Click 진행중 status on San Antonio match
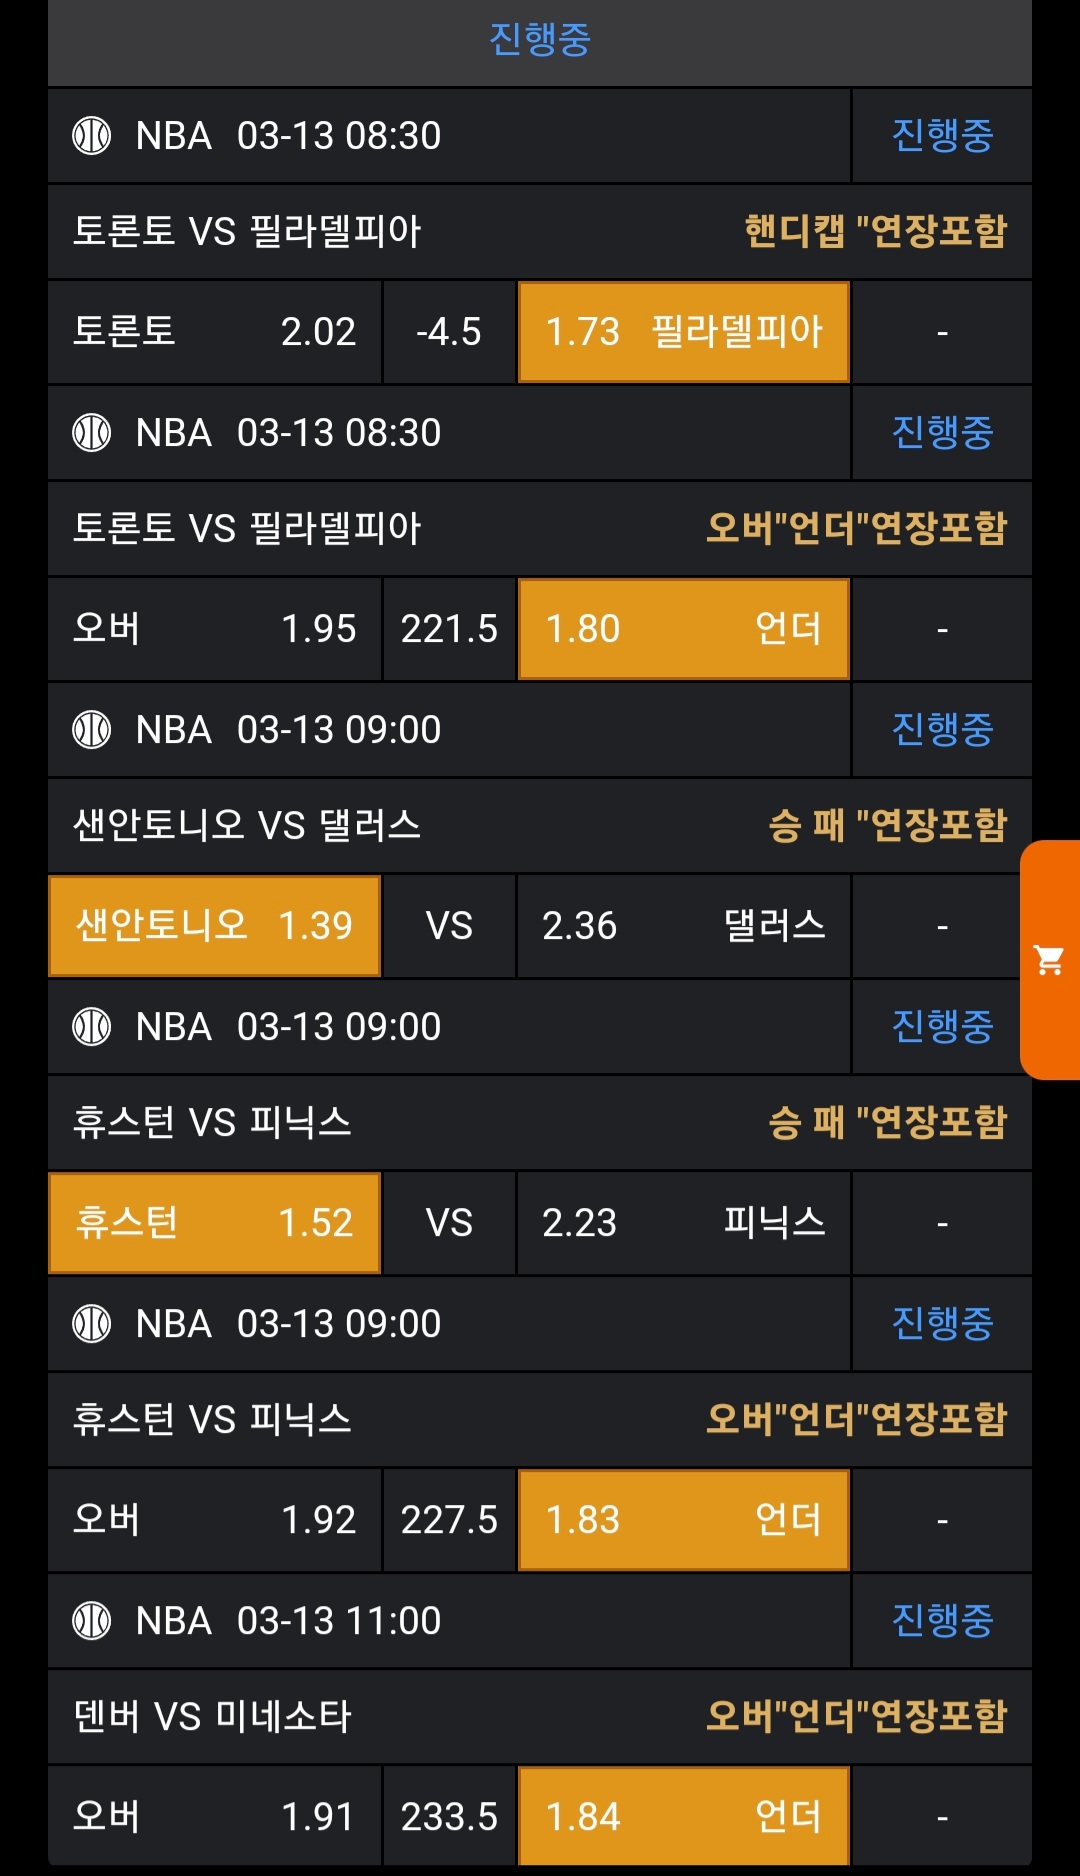1080x1876 pixels. coord(942,730)
